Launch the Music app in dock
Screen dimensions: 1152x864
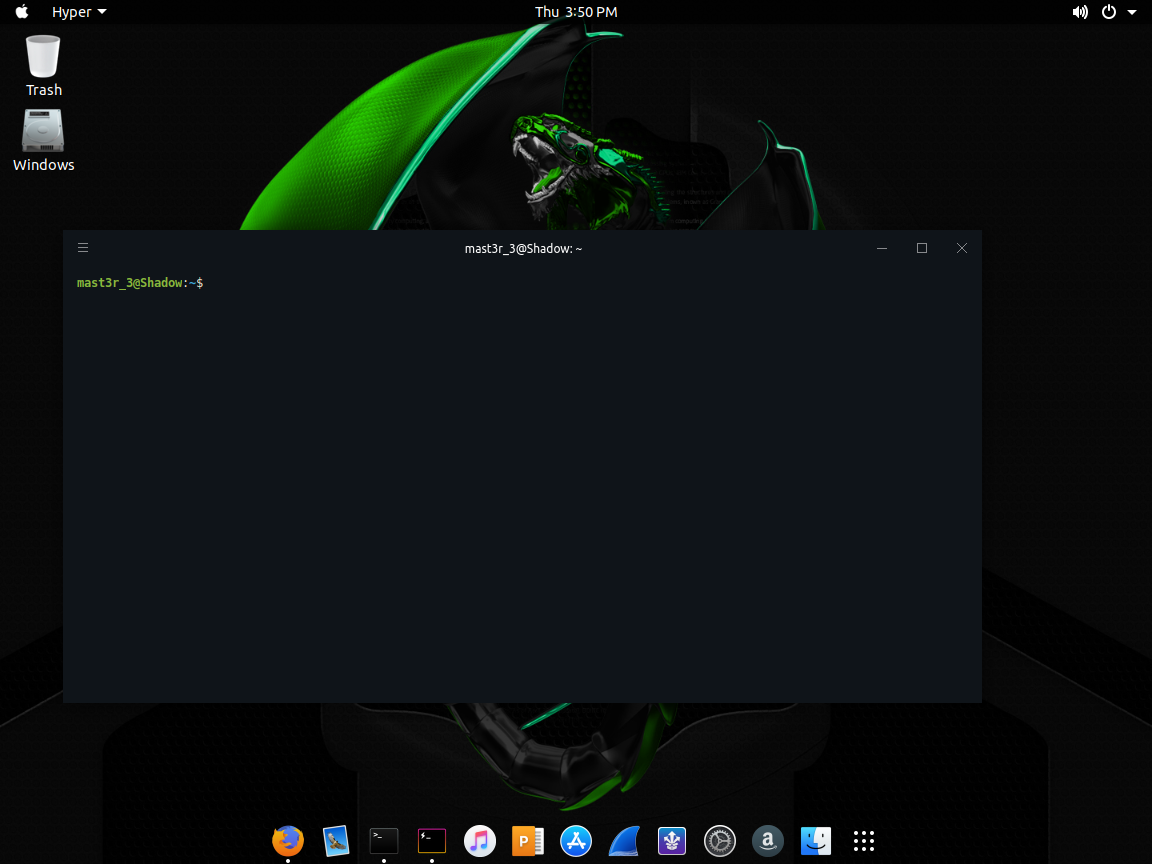[x=480, y=840]
